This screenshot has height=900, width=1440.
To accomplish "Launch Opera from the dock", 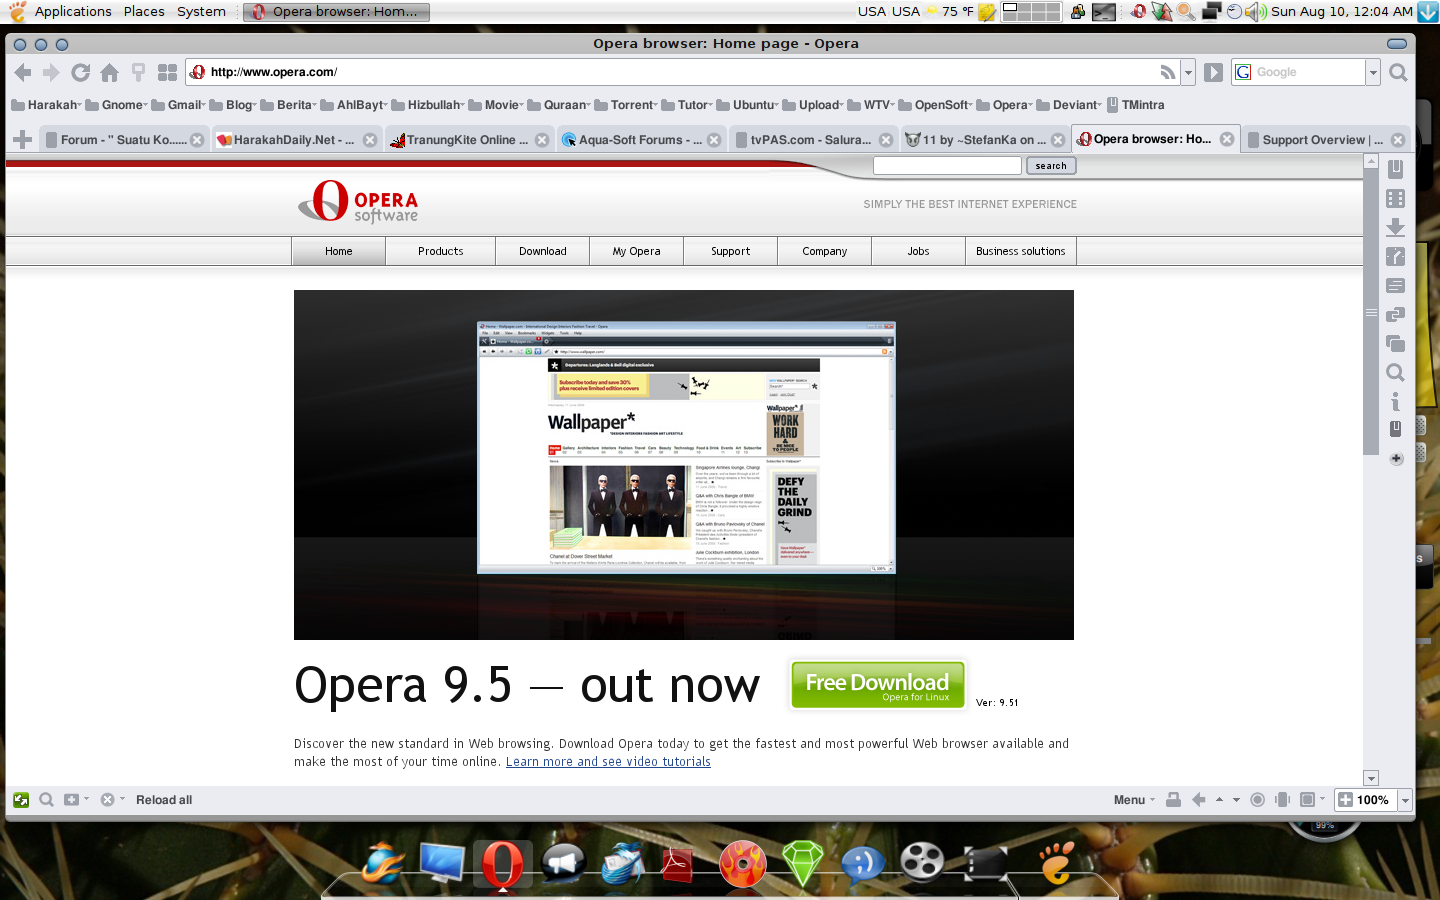I will (x=502, y=862).
